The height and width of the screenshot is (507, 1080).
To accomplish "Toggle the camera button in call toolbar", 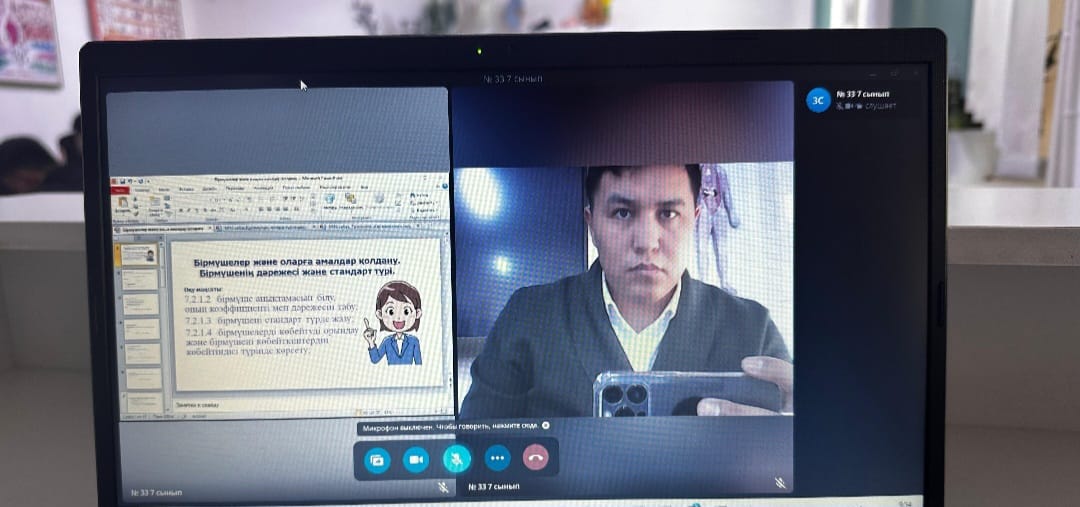I will 416,459.
